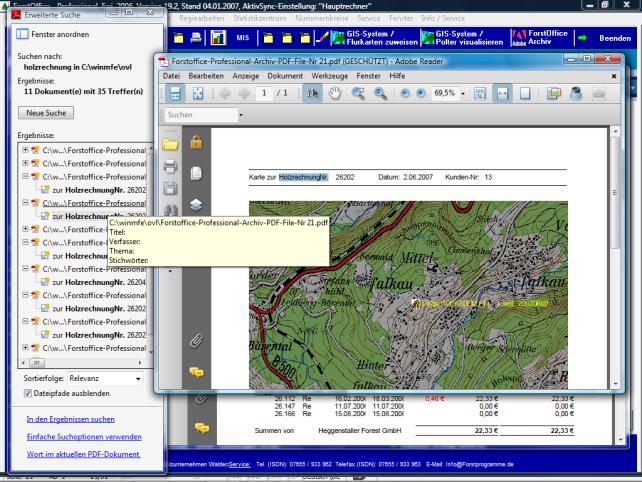Click the yellow folder Open icon in Reader sidebar

tap(170, 144)
